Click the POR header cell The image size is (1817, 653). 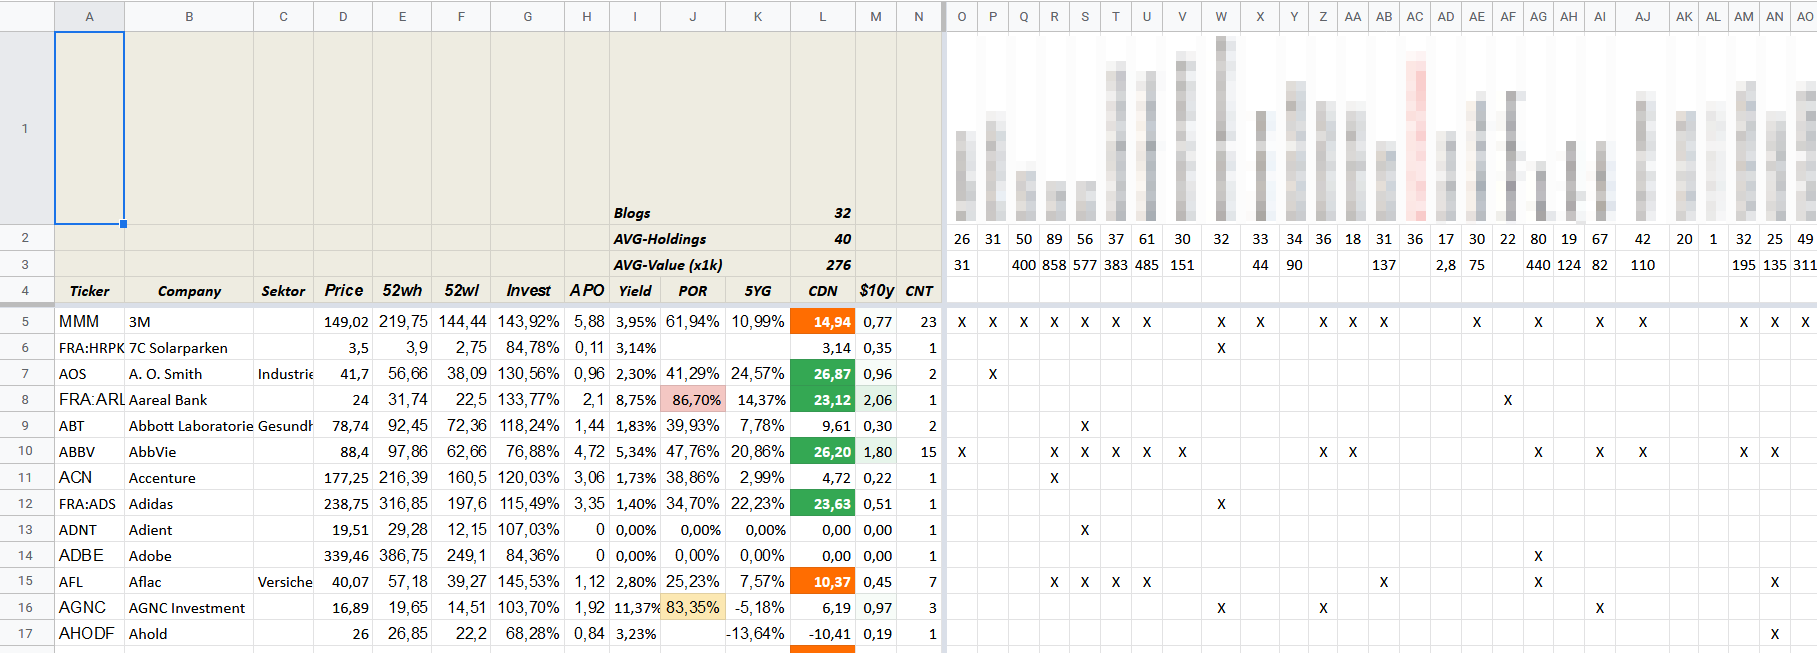click(693, 291)
